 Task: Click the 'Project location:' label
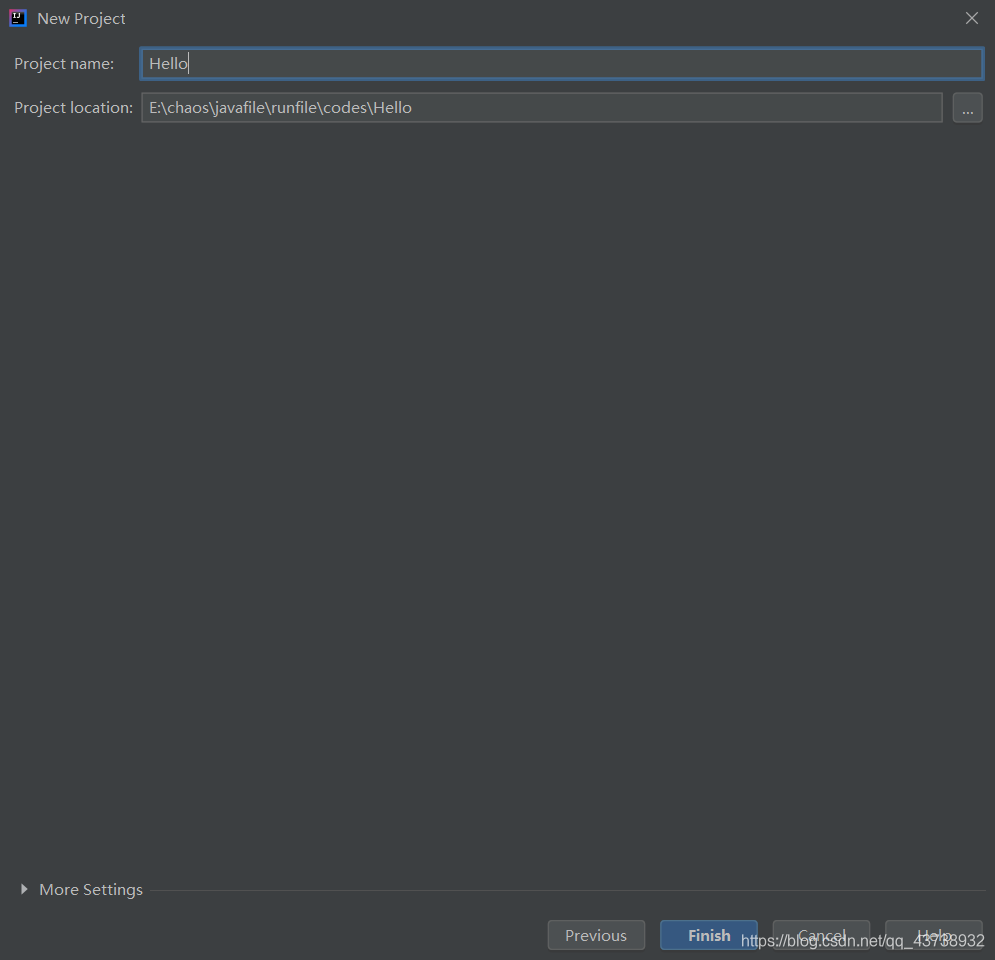click(x=74, y=107)
